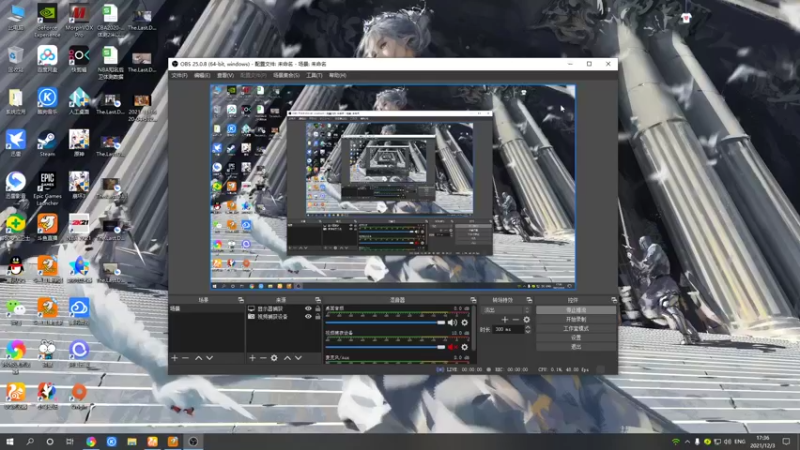Open the View(V) menu in OBS
This screenshot has height=450, width=800.
pyautogui.click(x=225, y=76)
